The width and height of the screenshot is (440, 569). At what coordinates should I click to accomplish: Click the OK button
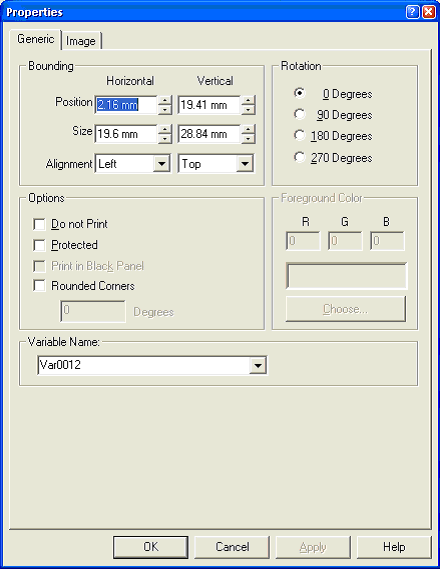click(151, 547)
